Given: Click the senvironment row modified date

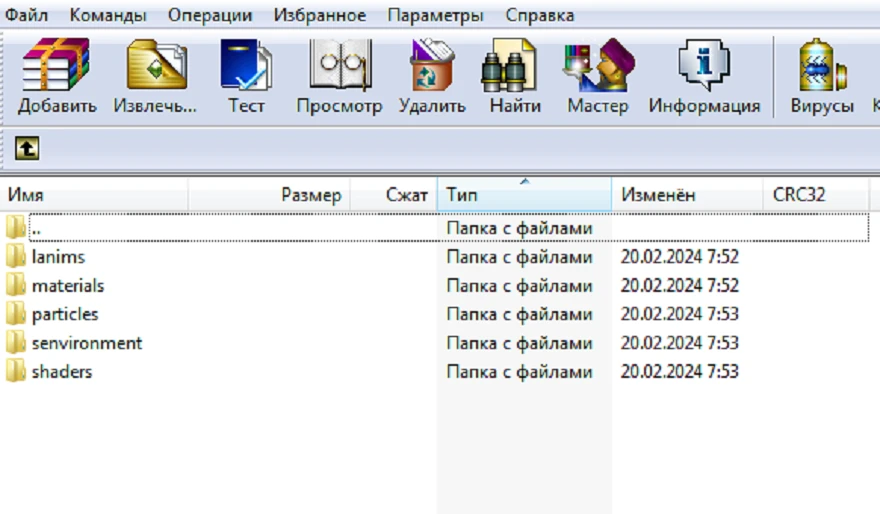Looking at the screenshot, I should click(680, 343).
